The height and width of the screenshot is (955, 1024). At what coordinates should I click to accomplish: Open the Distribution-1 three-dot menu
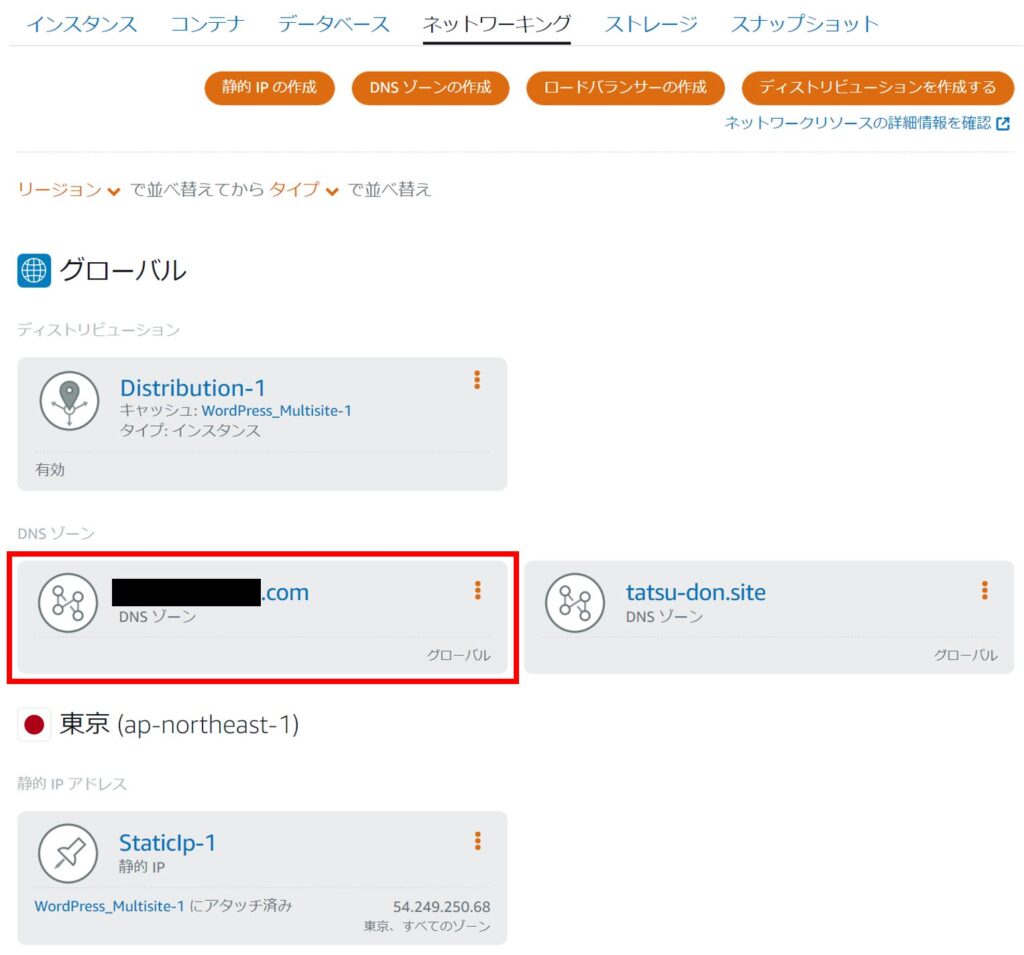pyautogui.click(x=477, y=380)
